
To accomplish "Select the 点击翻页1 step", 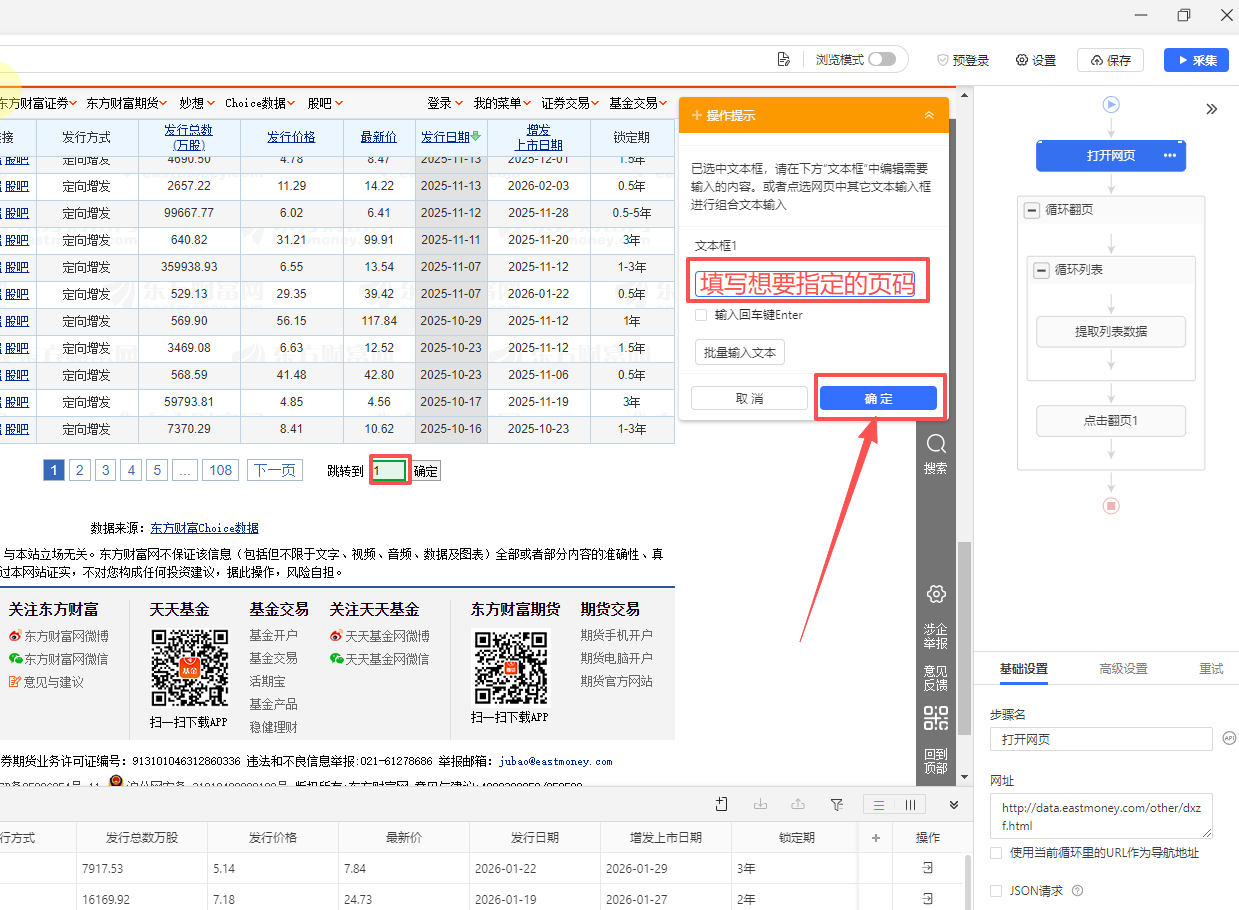I will point(1111,421).
